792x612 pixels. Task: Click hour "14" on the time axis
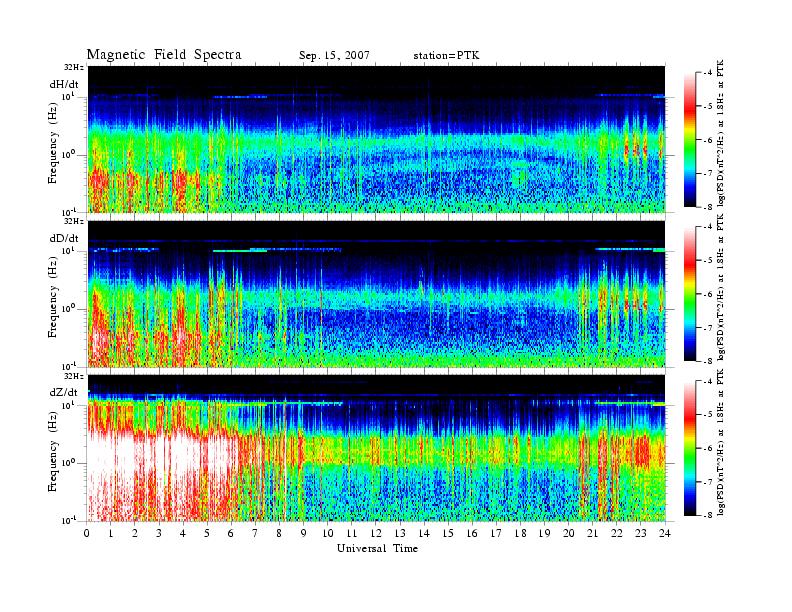[x=424, y=533]
